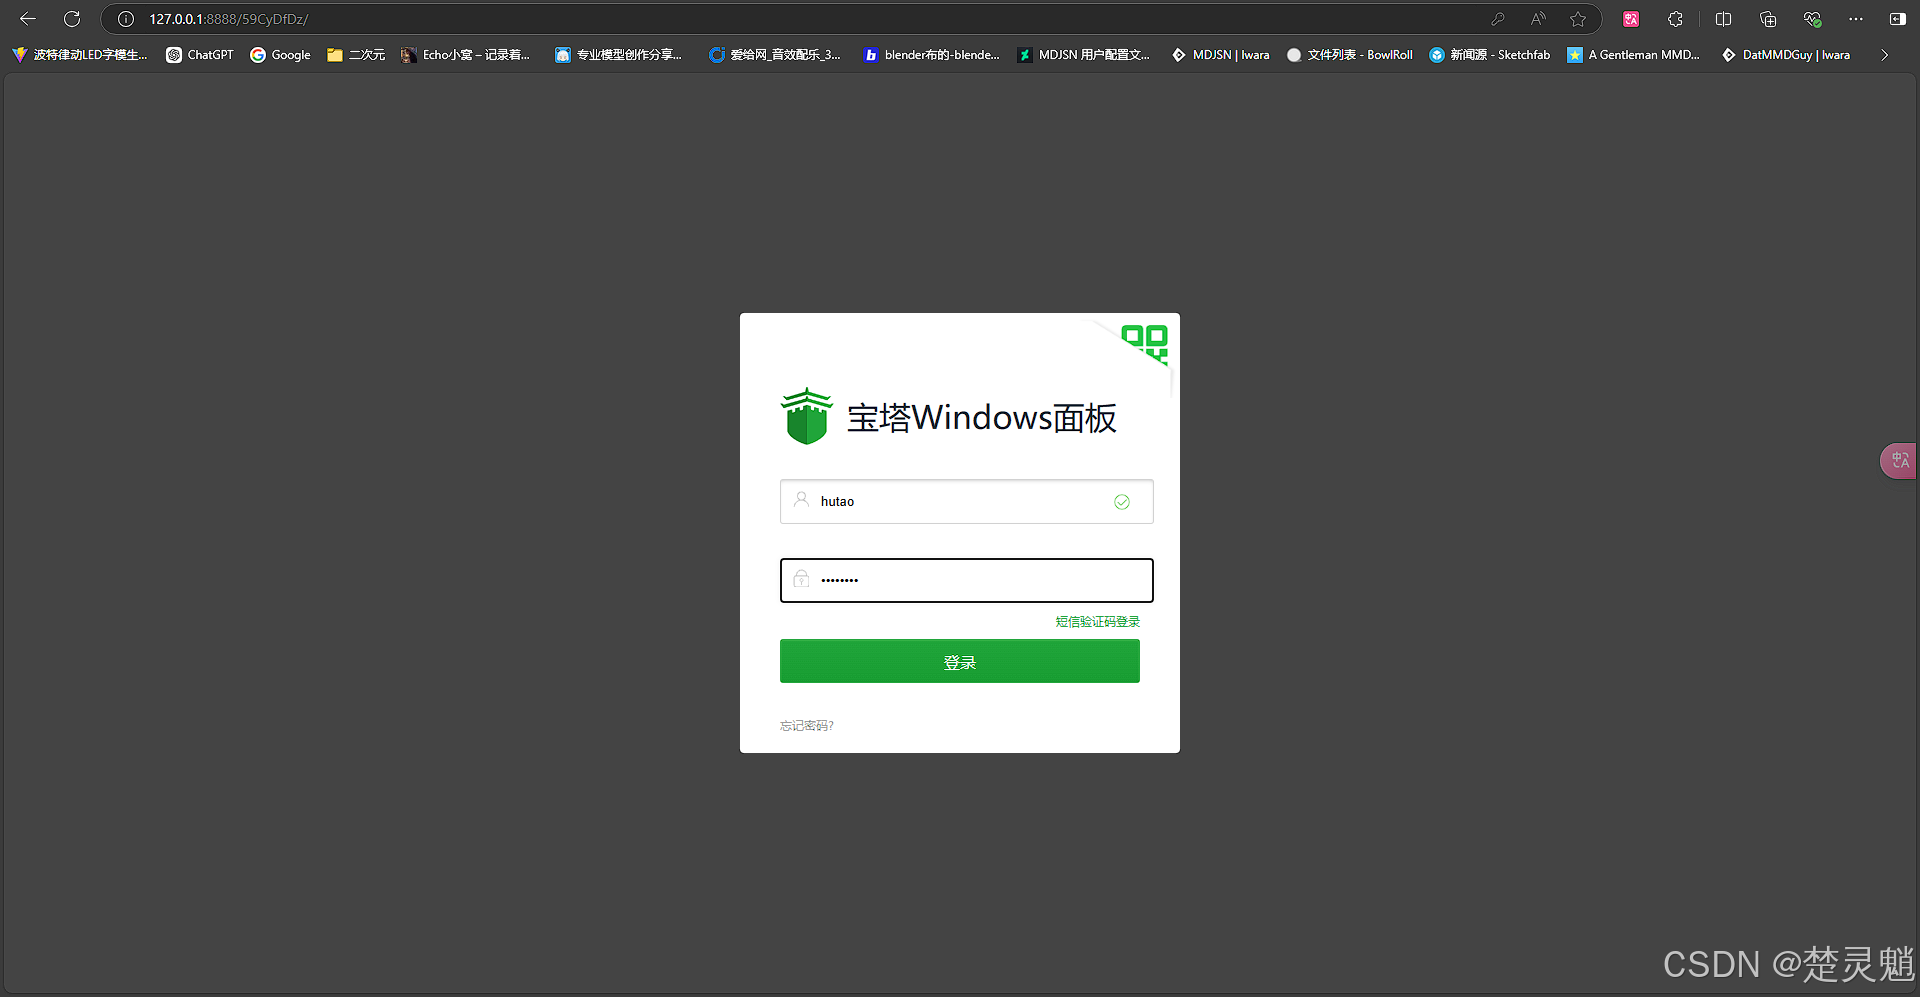1920x997 pixels.
Task: Open browser essentials heart icon
Action: point(1812,19)
